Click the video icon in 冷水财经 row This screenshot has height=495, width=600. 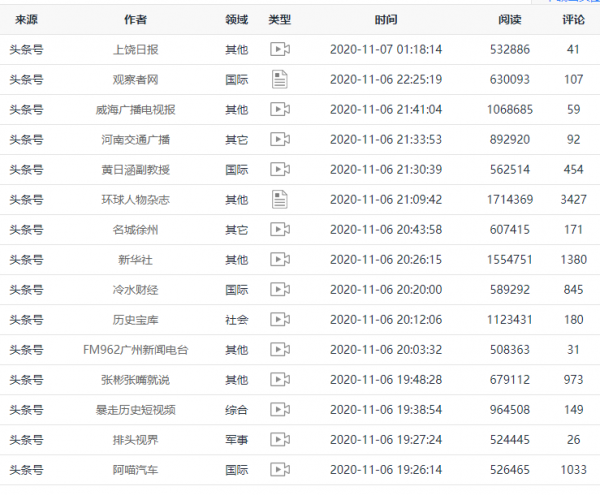(280, 290)
